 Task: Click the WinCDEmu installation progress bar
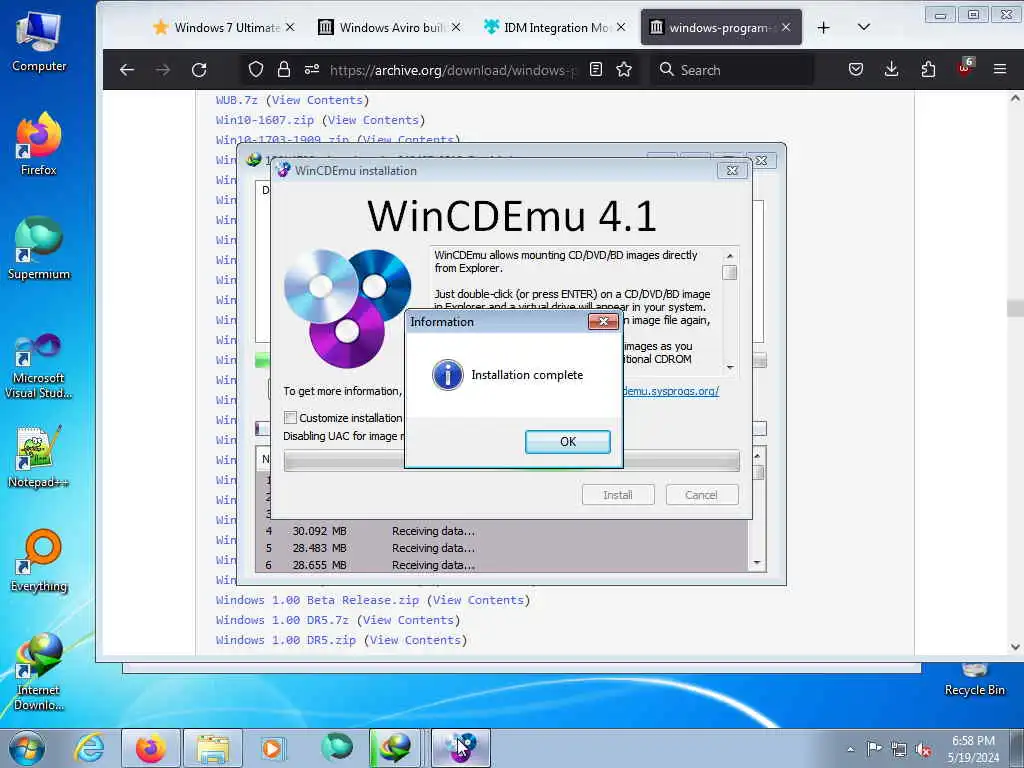click(511, 460)
